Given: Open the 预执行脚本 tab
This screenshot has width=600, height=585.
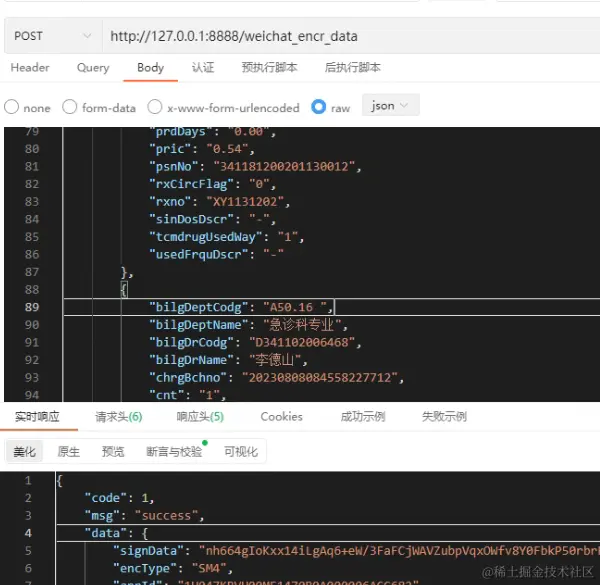Looking at the screenshot, I should tap(269, 68).
